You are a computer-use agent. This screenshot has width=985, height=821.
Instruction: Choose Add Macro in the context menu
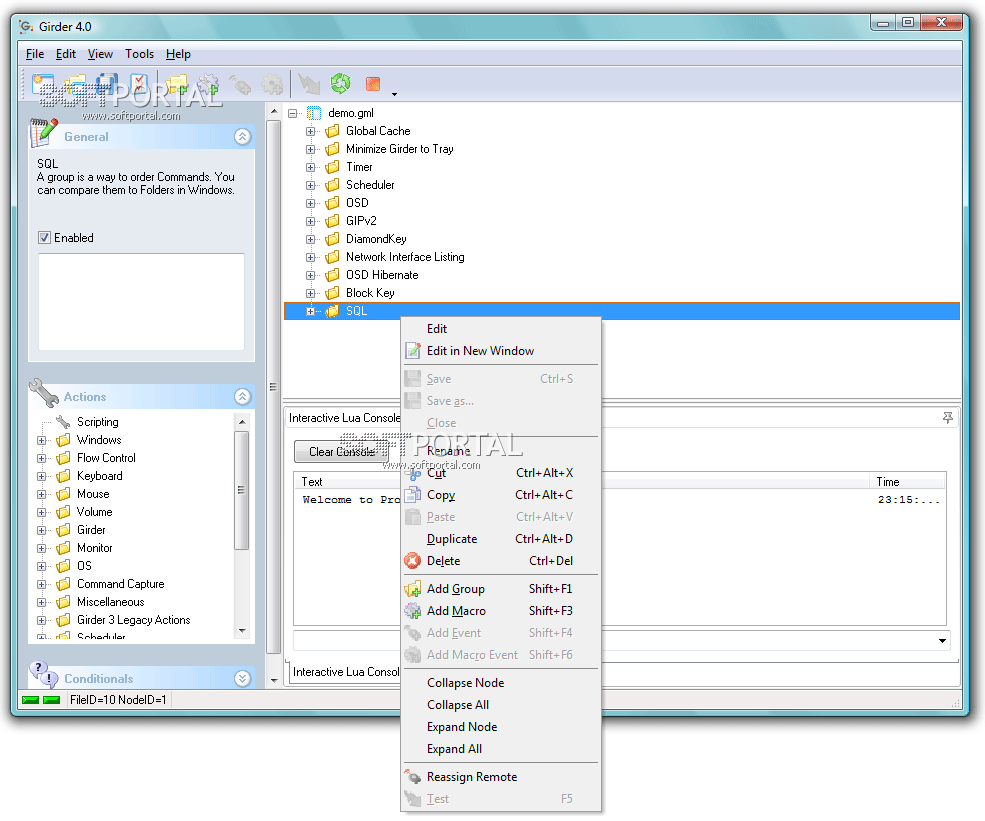[500, 611]
